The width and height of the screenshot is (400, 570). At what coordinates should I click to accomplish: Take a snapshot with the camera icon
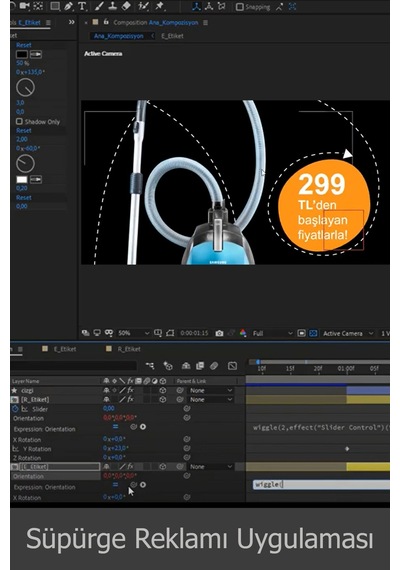219,333
